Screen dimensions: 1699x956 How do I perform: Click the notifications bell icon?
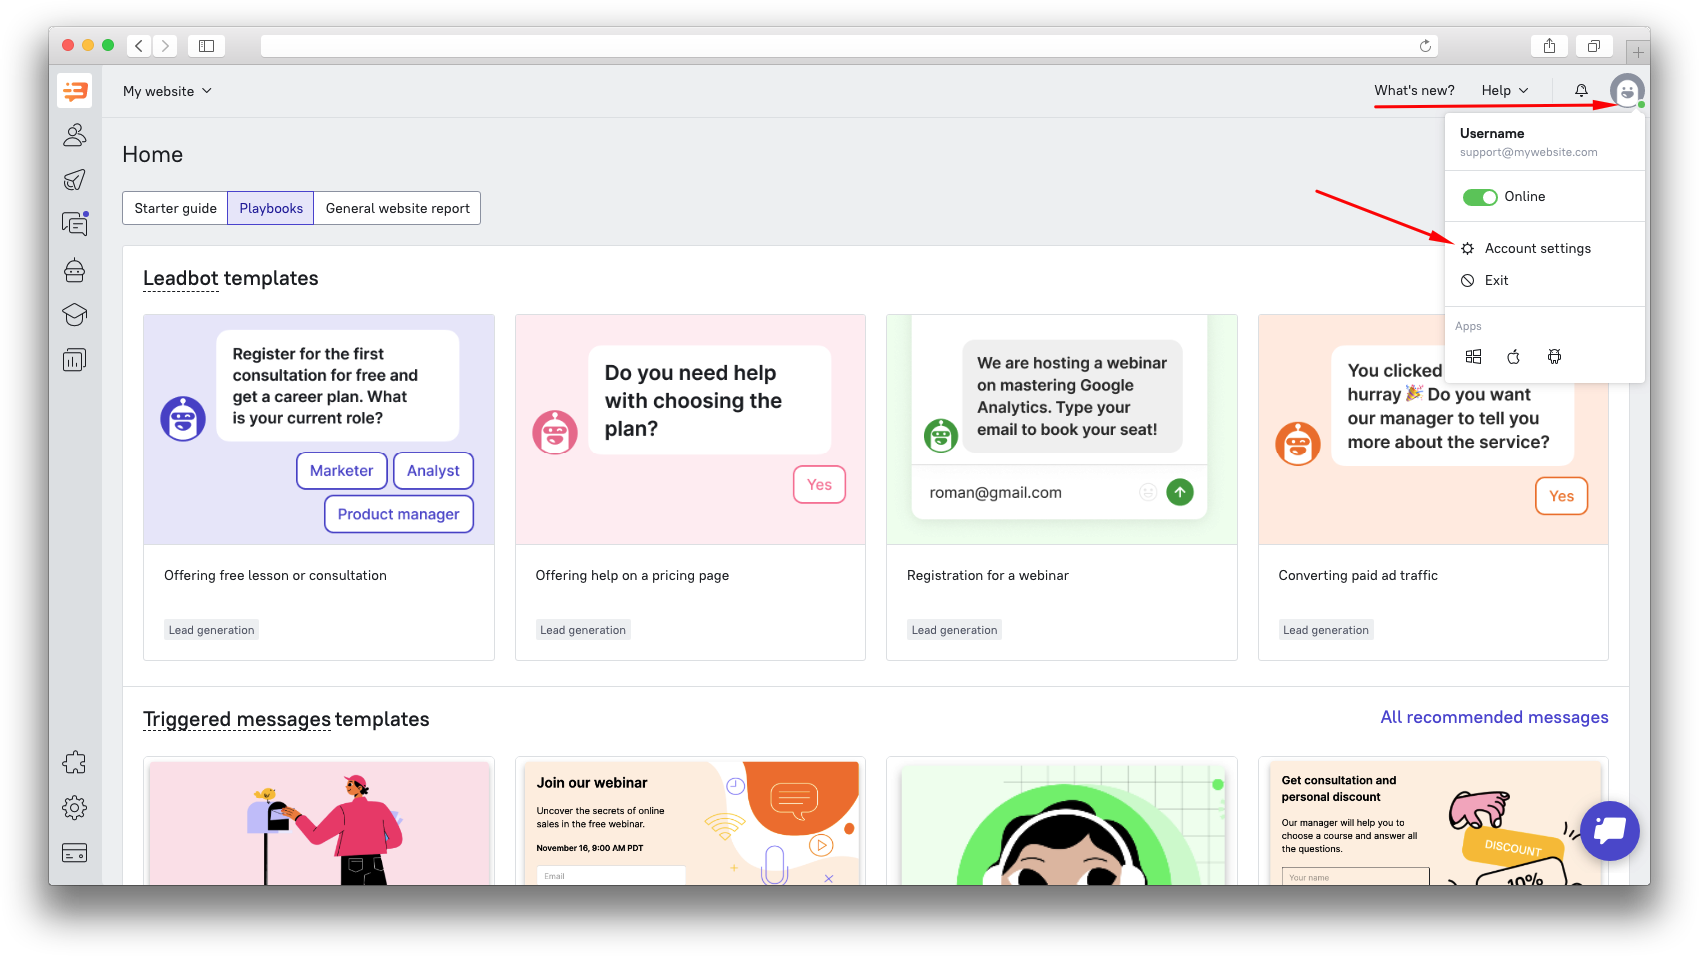(x=1581, y=91)
